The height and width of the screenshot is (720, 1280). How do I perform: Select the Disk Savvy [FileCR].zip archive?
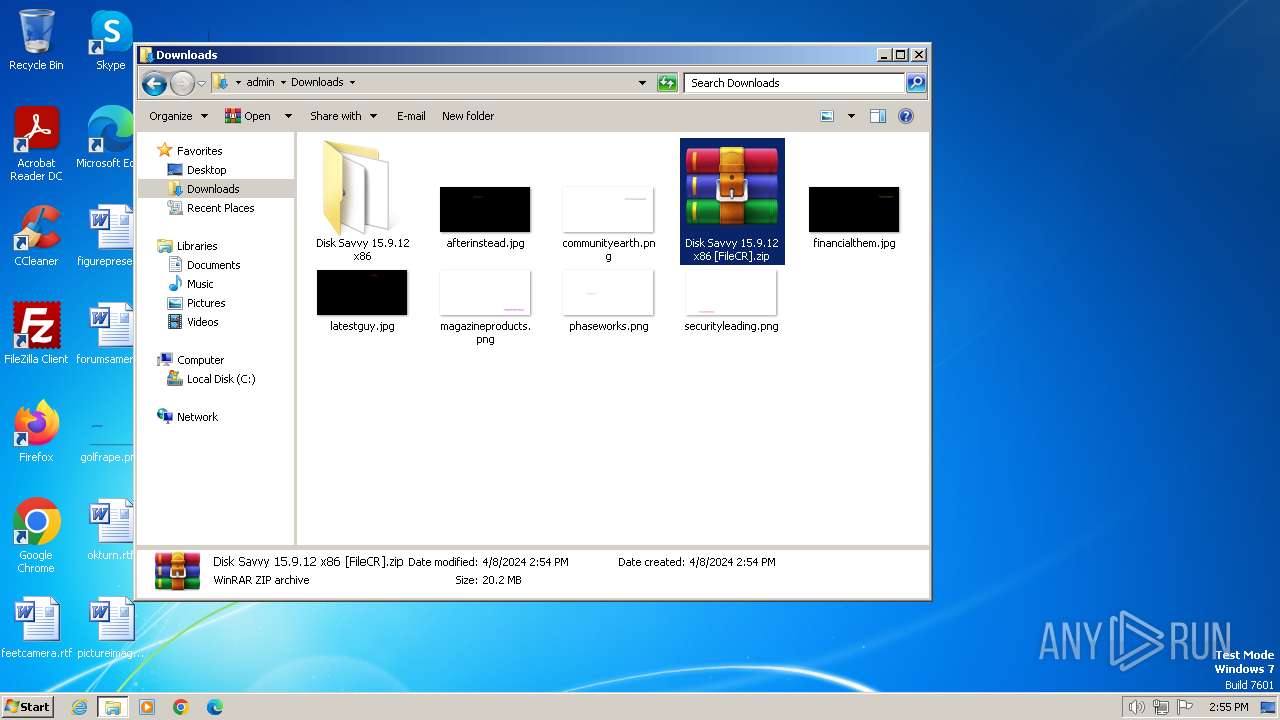[732, 201]
